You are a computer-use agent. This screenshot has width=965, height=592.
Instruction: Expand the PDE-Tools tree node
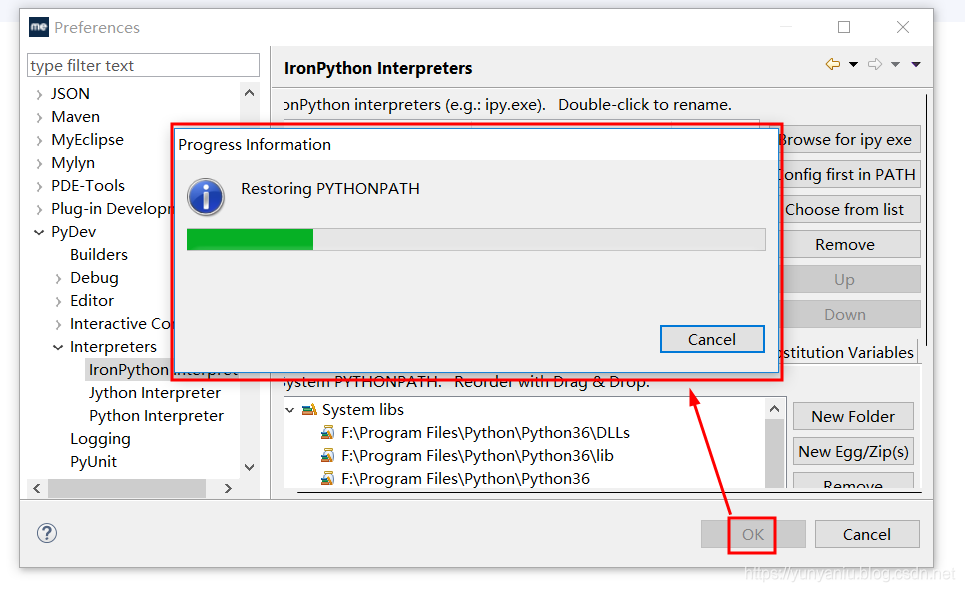point(39,186)
